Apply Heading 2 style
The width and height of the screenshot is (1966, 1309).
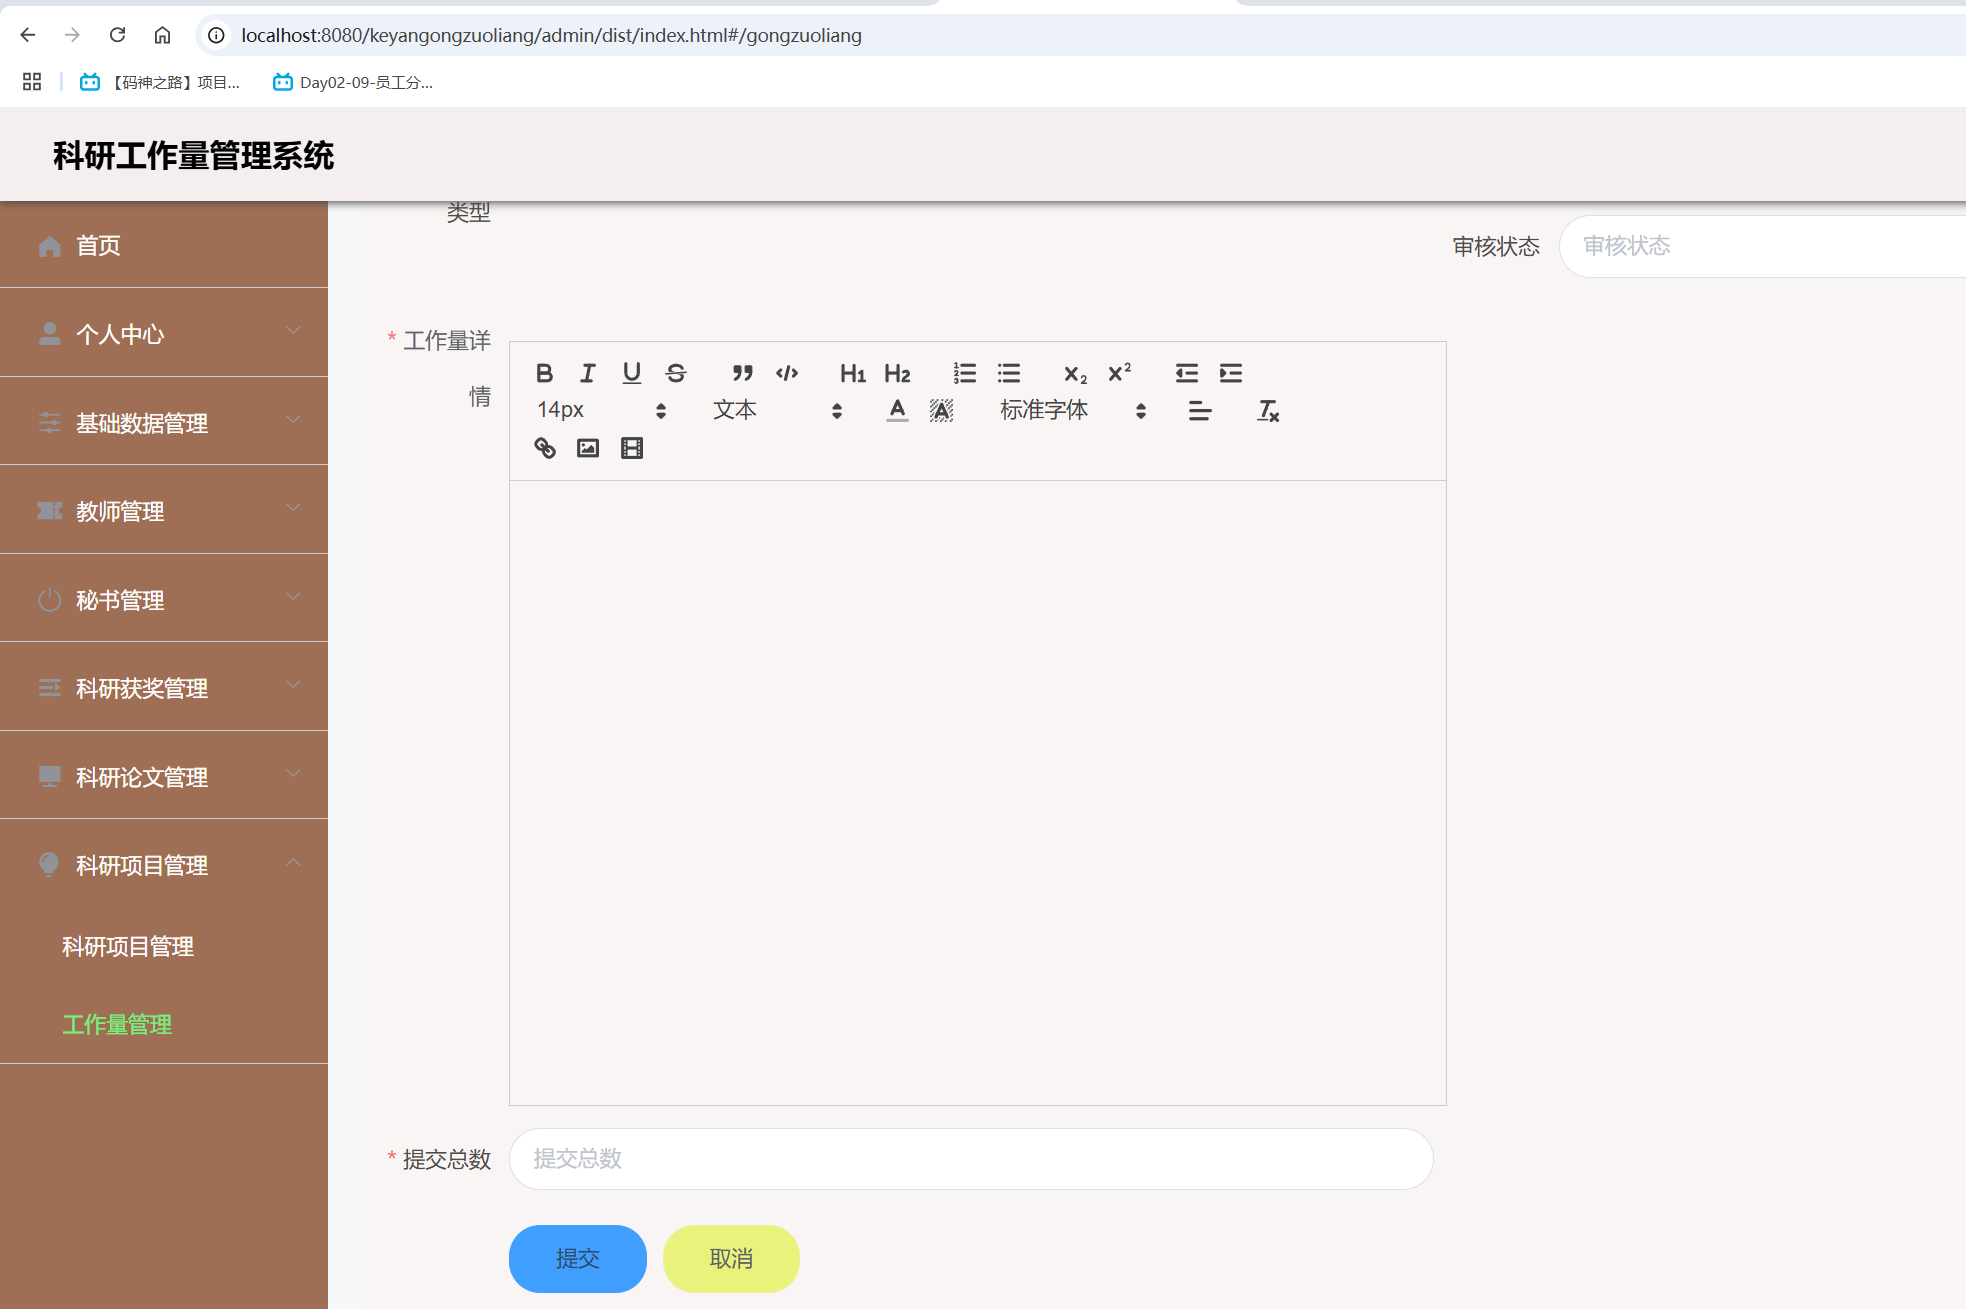(897, 373)
